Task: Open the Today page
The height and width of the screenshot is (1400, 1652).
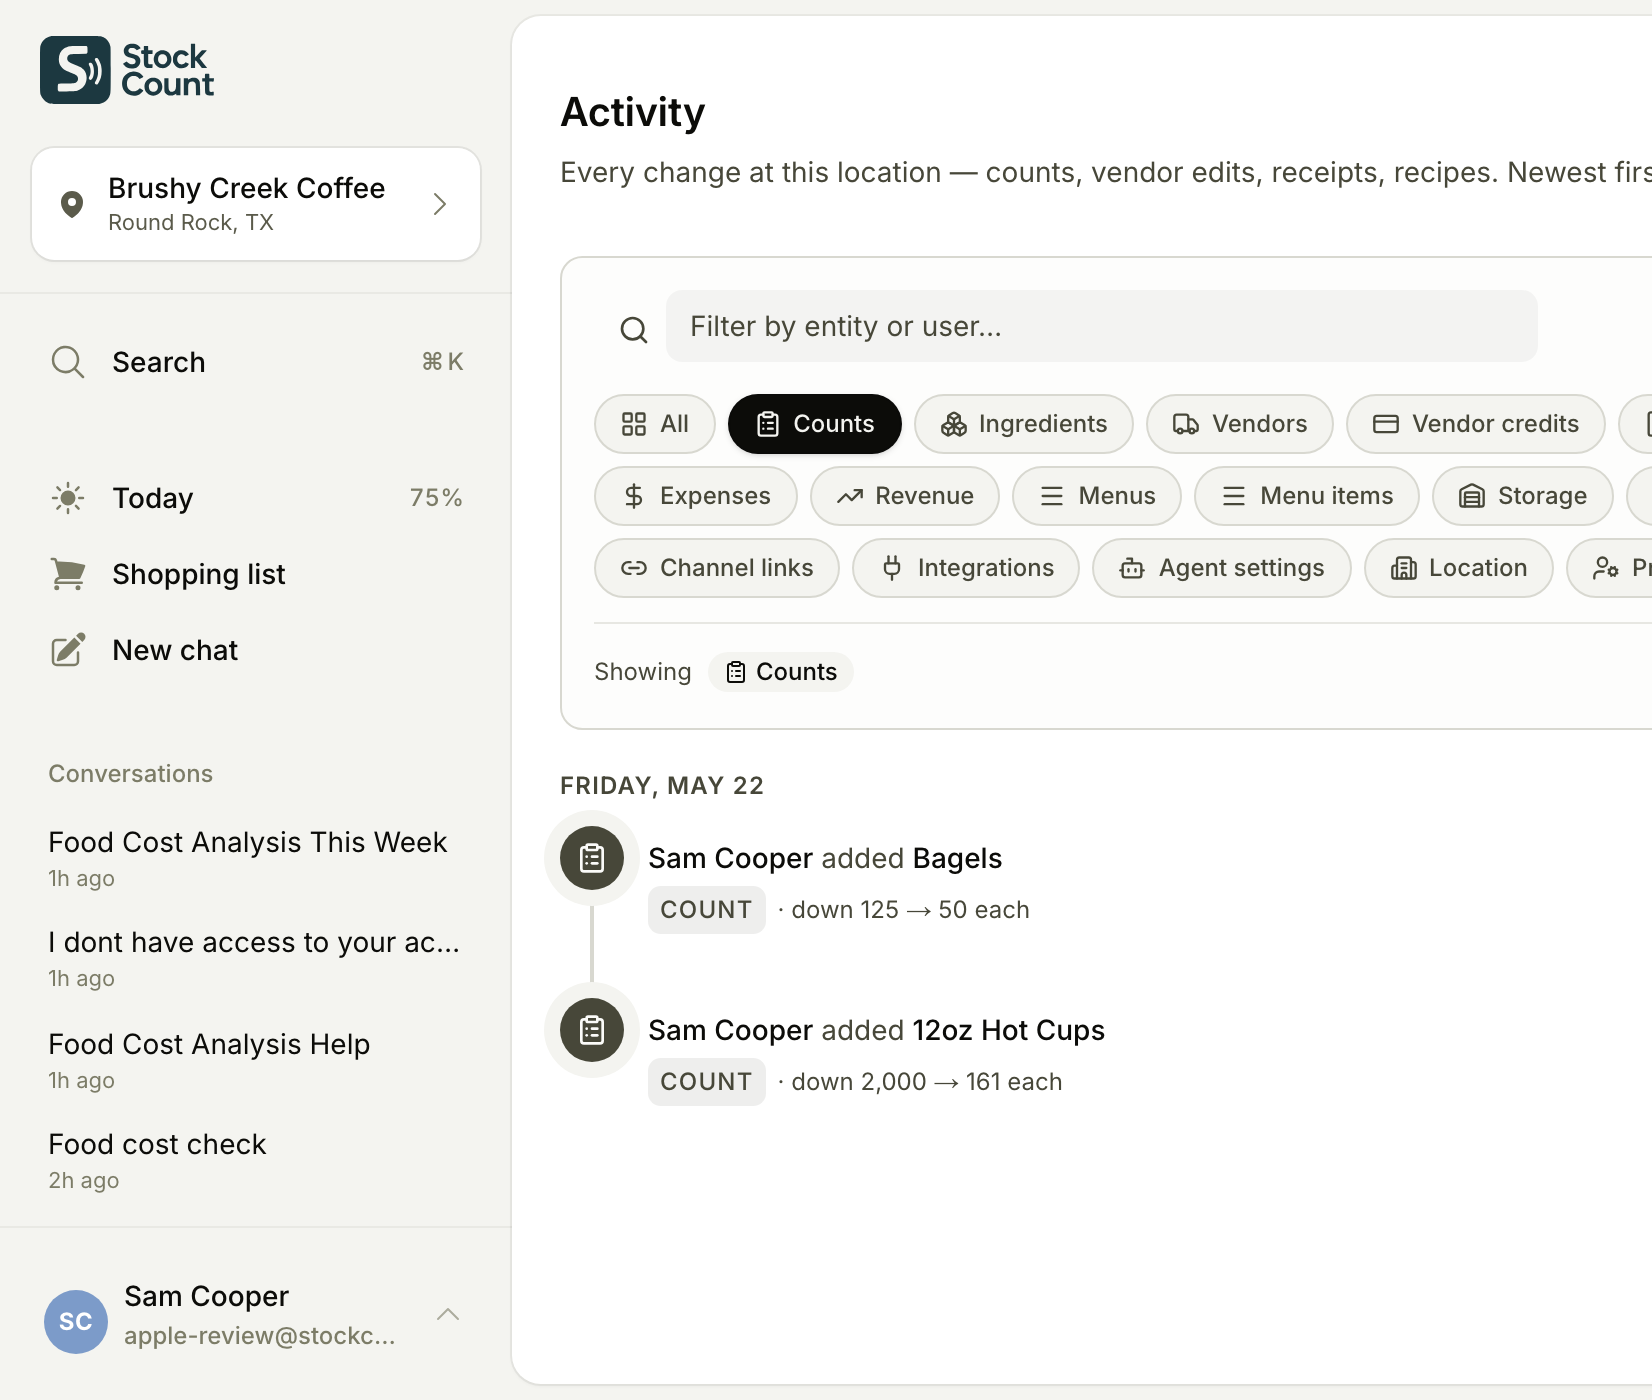Action: pos(256,498)
